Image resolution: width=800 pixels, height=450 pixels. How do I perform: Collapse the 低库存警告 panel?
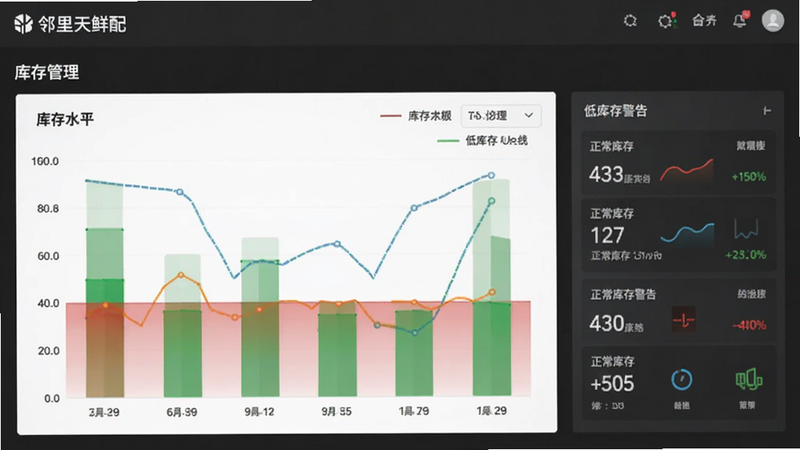coord(766,111)
